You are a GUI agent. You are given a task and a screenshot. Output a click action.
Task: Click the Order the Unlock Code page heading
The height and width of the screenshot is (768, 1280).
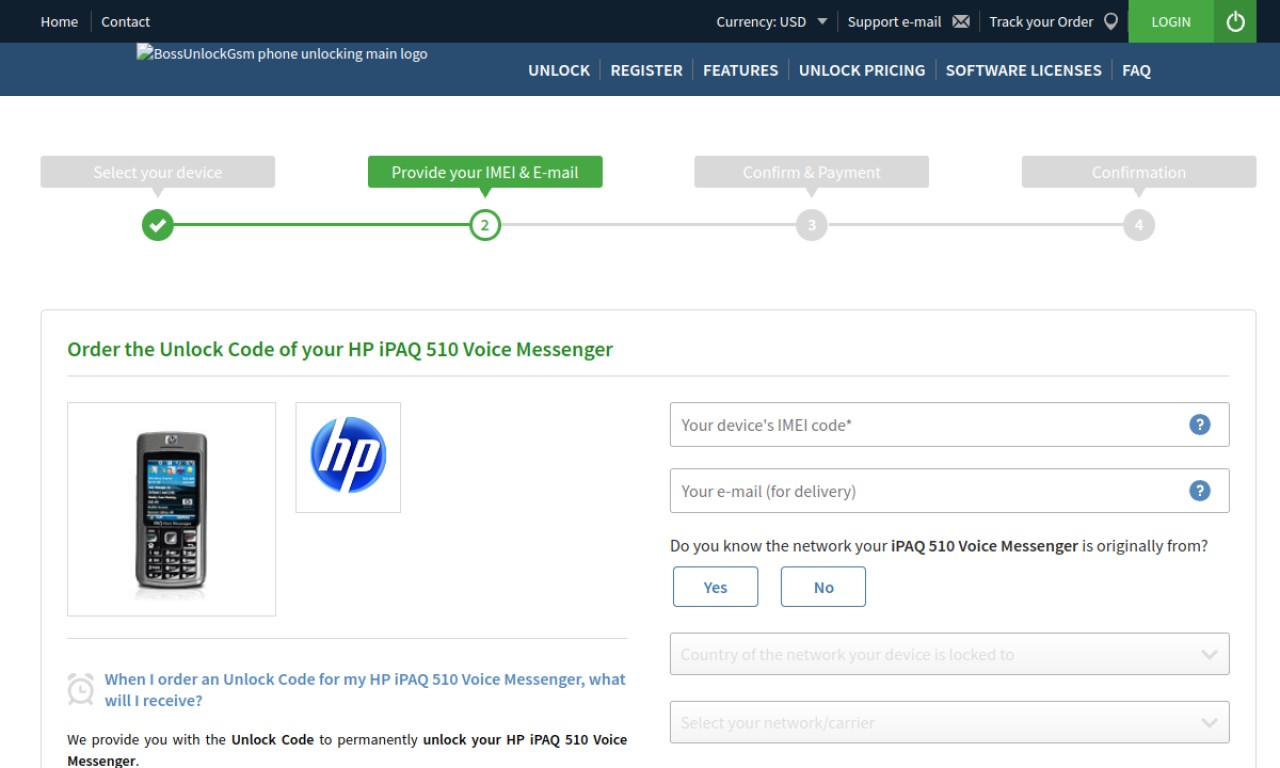(340, 349)
